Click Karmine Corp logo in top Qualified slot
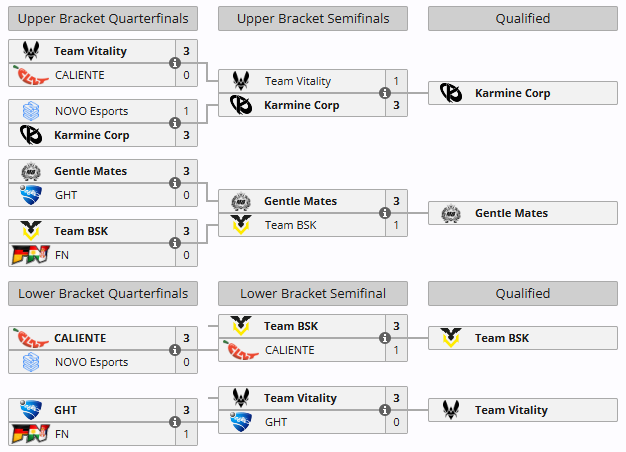Screen dimensions: 626x452 pyautogui.click(x=450, y=93)
